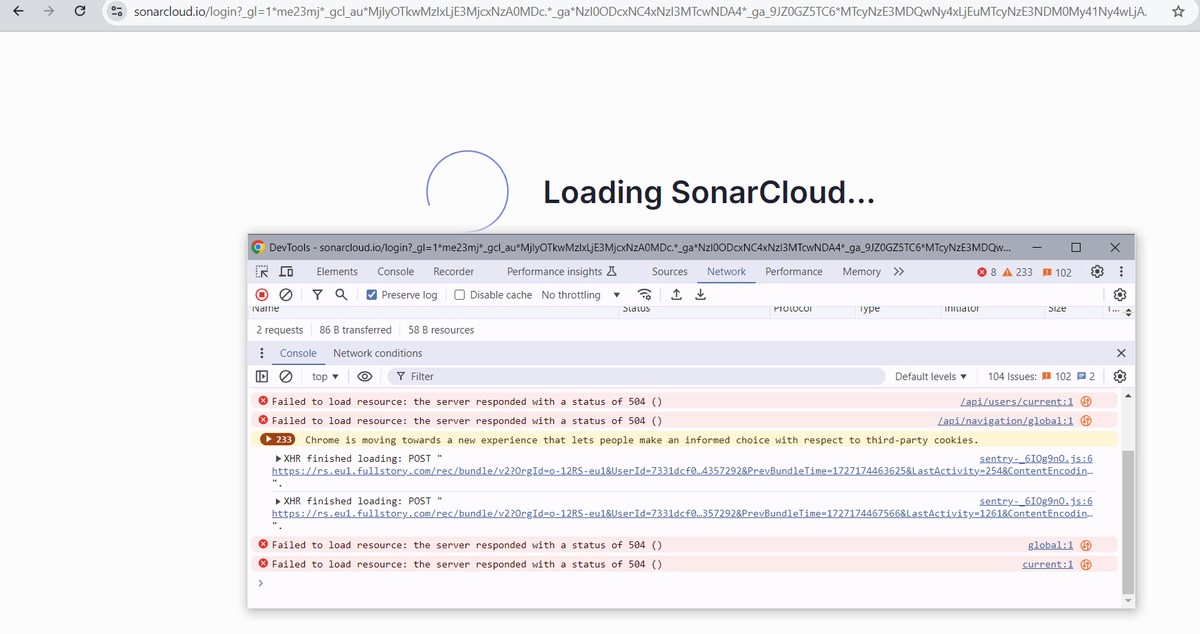Viewport: 1200px width, 634px height.
Task: Open the No throttling dropdown
Action: pos(581,295)
